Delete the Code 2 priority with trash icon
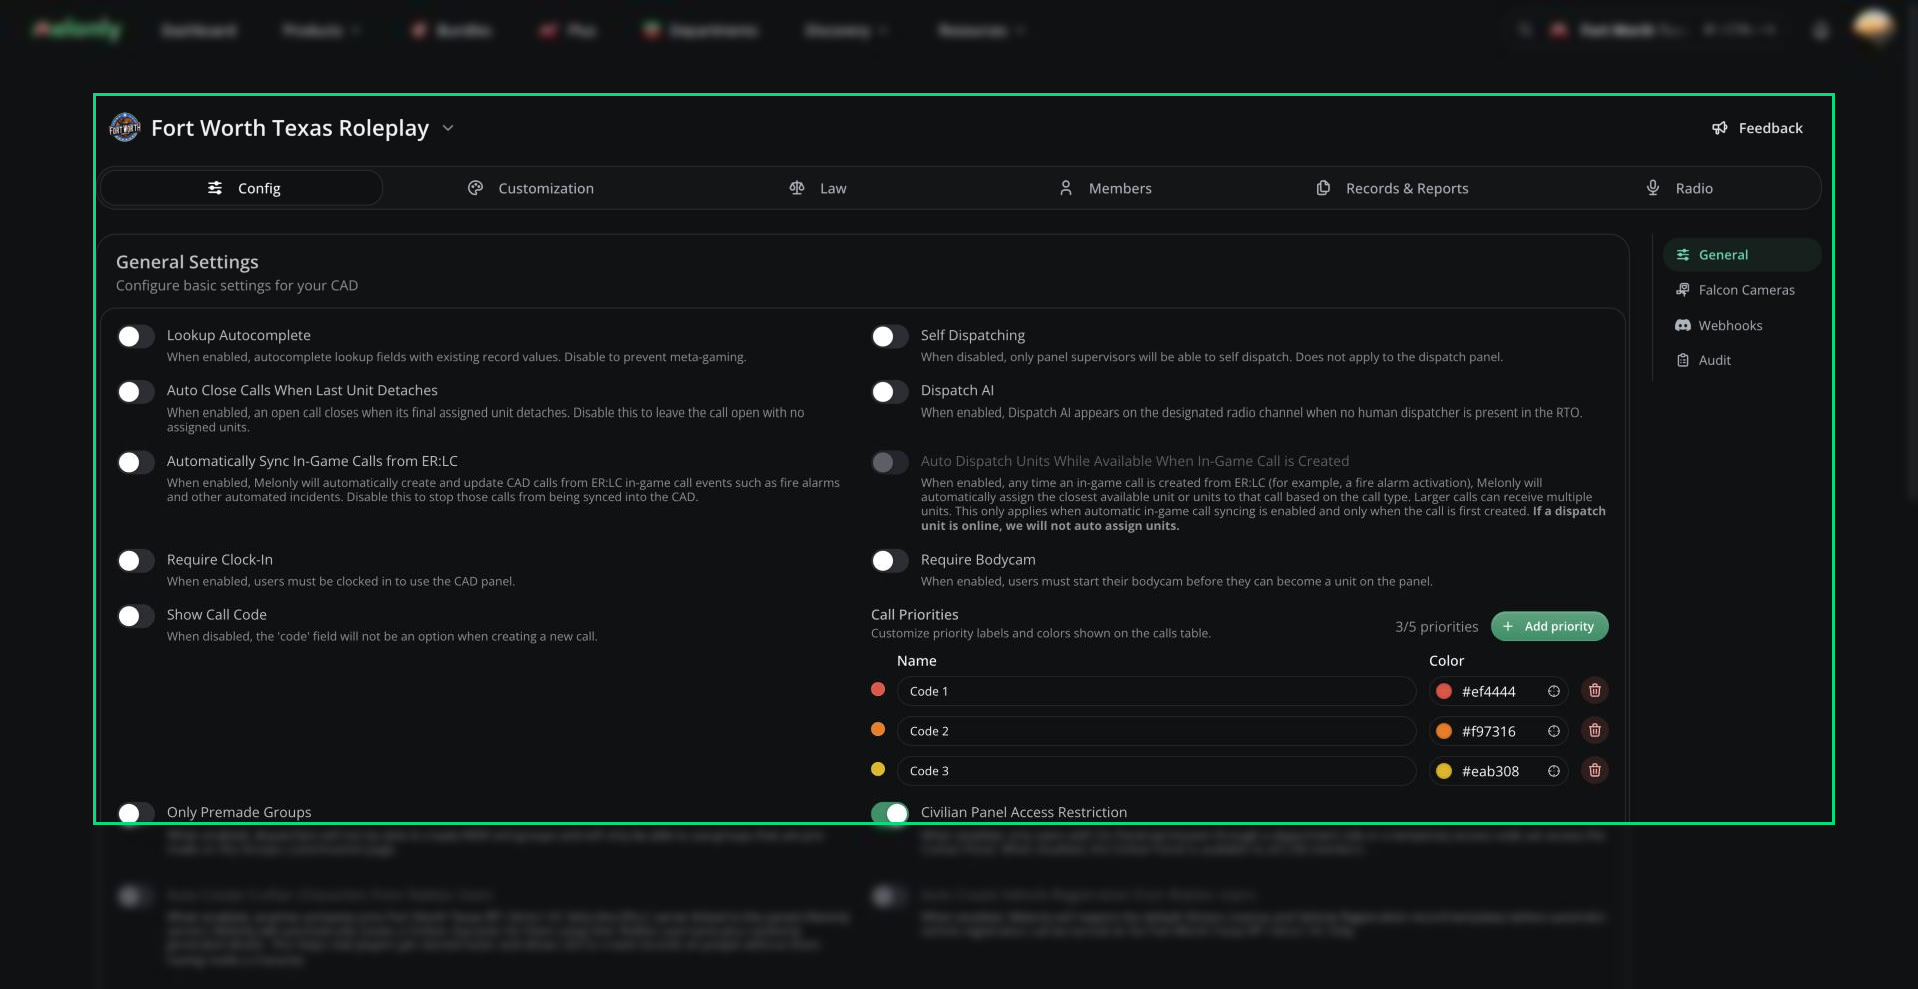This screenshot has width=1918, height=989. point(1595,731)
